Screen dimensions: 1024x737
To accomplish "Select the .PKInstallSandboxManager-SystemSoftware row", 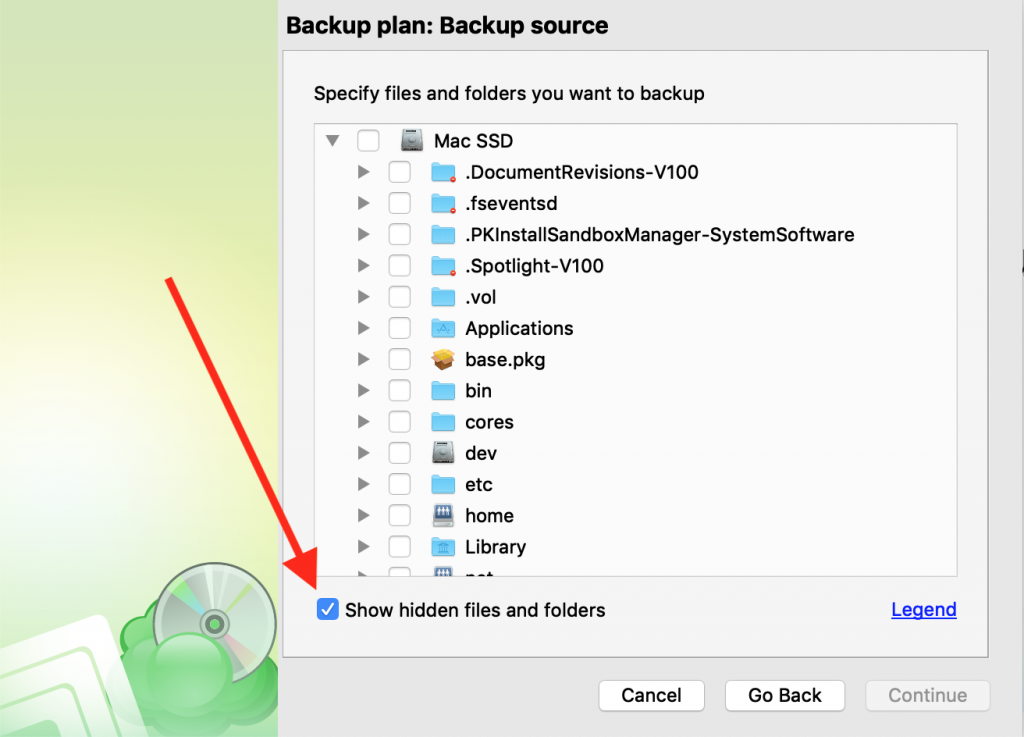I will [x=635, y=234].
